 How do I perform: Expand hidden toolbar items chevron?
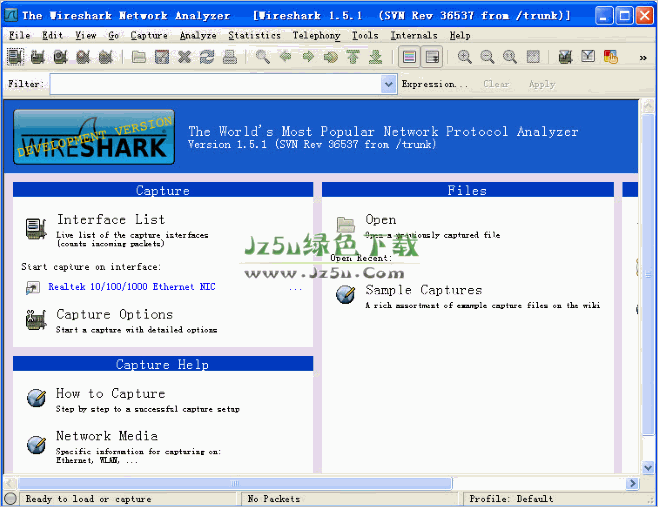(x=642, y=58)
